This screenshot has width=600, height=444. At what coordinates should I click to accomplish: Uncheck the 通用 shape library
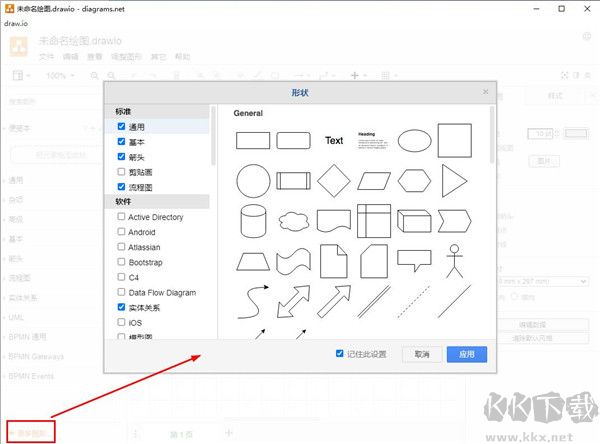(x=121, y=126)
